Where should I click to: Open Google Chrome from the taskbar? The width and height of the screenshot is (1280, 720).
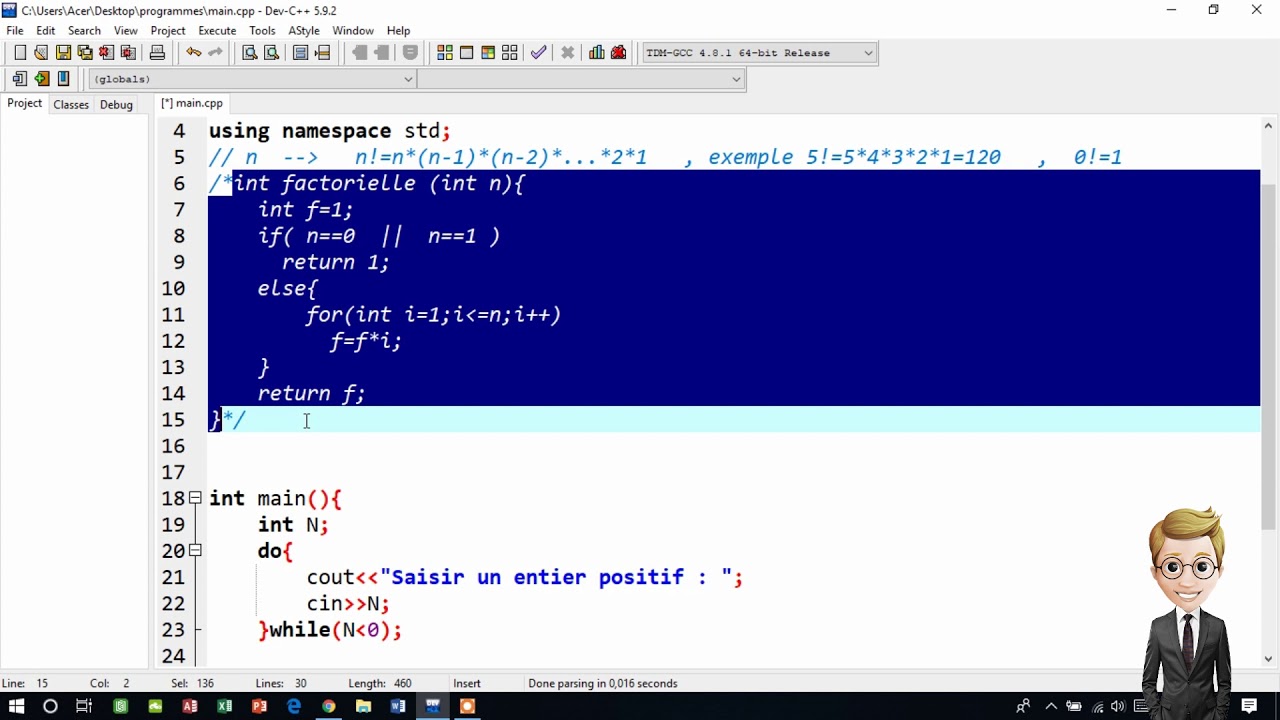pyautogui.click(x=328, y=706)
